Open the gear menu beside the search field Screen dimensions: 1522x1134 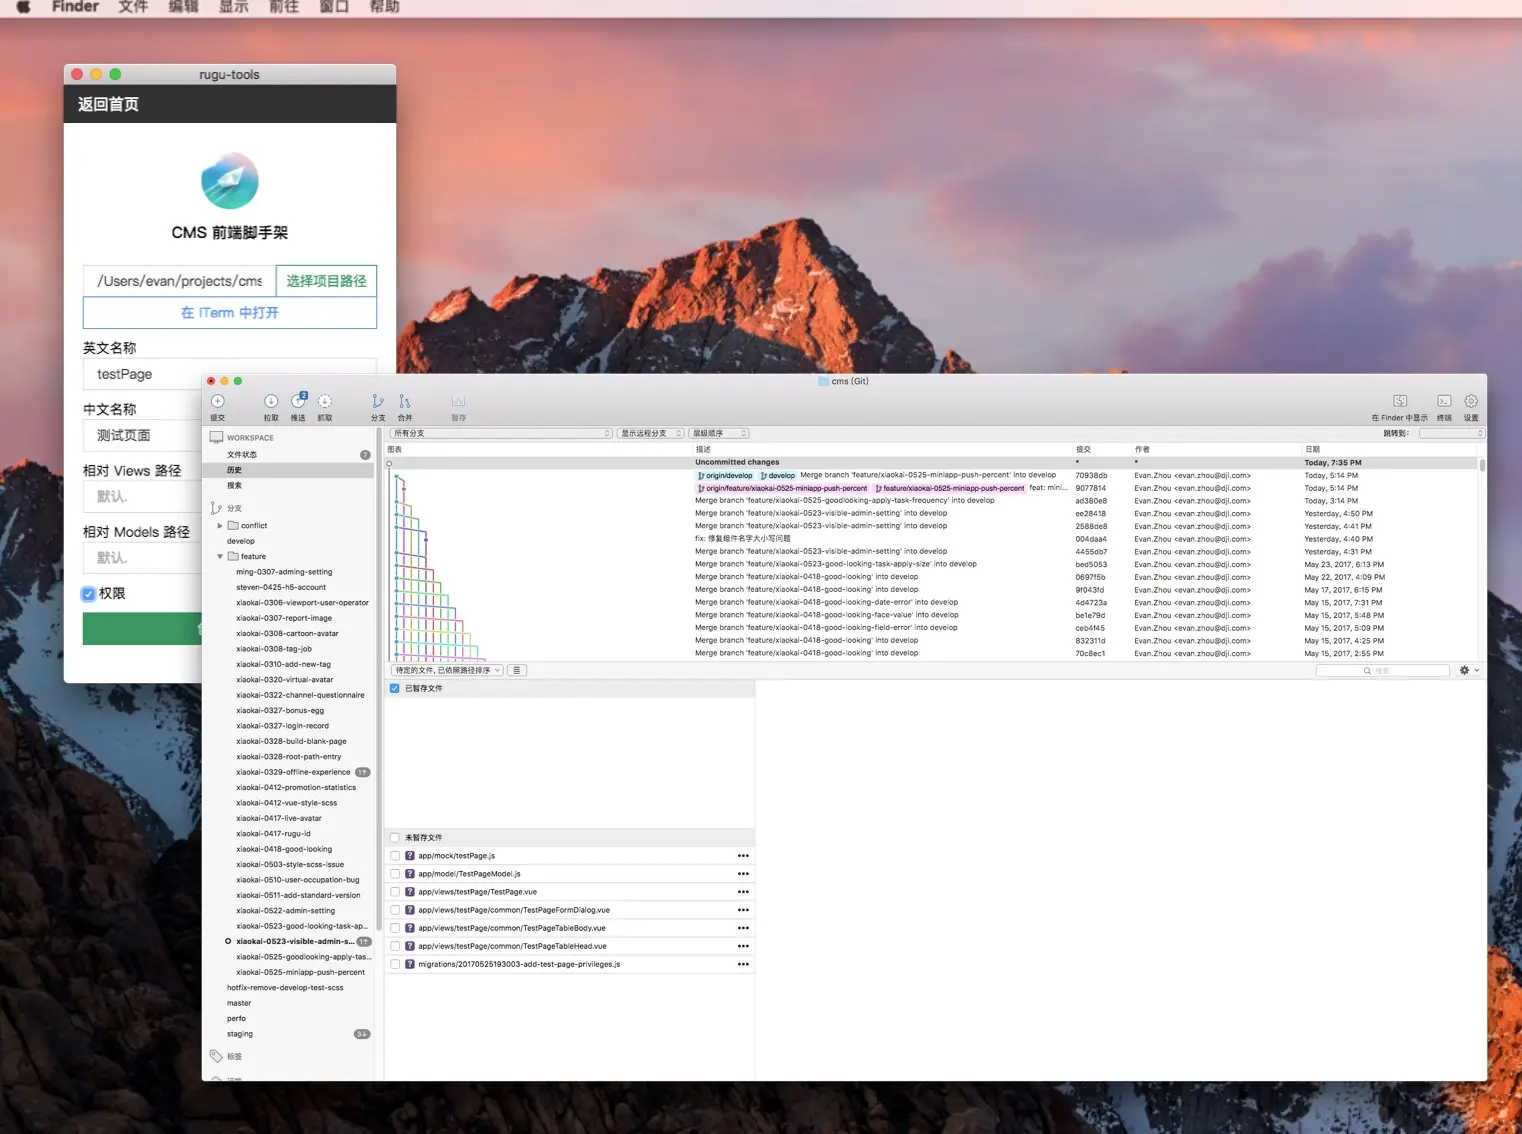click(x=1468, y=670)
